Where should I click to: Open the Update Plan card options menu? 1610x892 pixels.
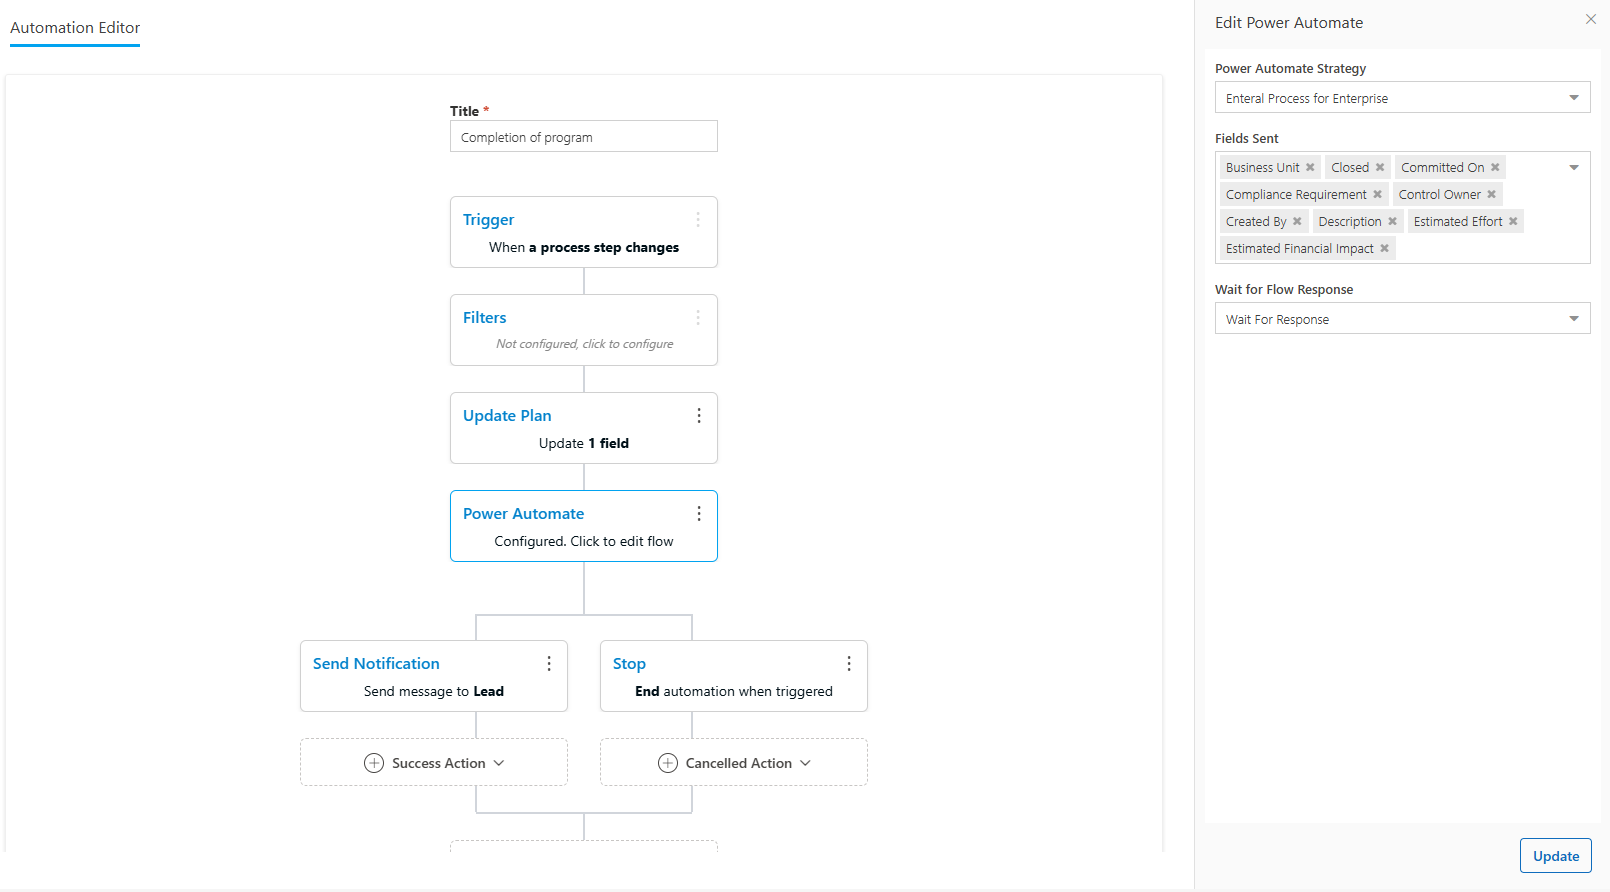tap(698, 416)
